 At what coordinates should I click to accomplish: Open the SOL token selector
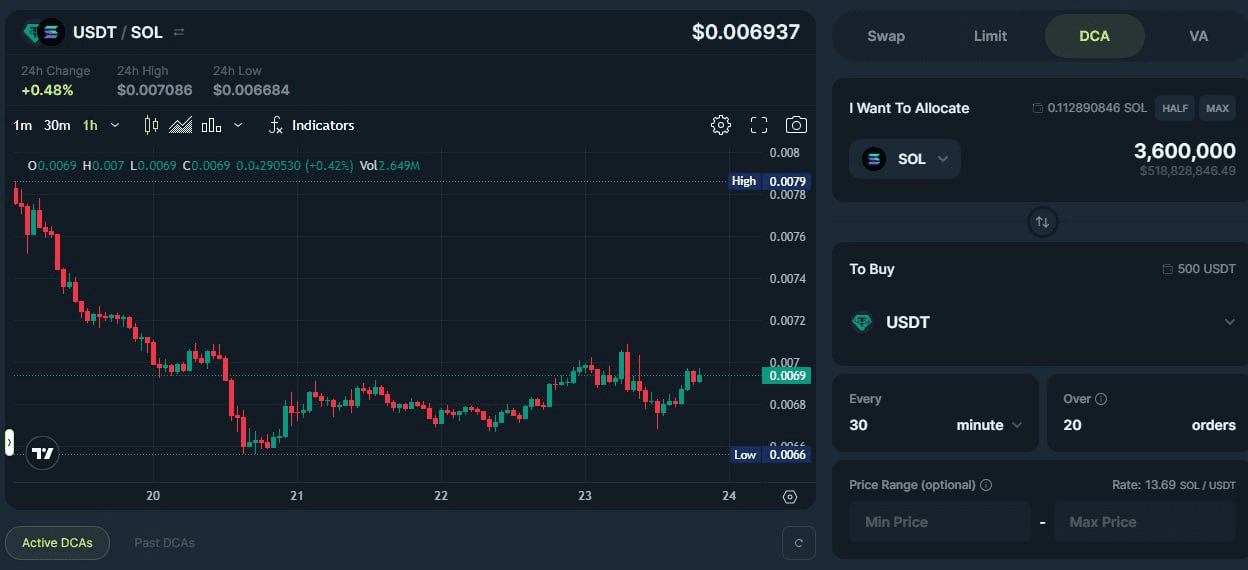click(x=905, y=159)
